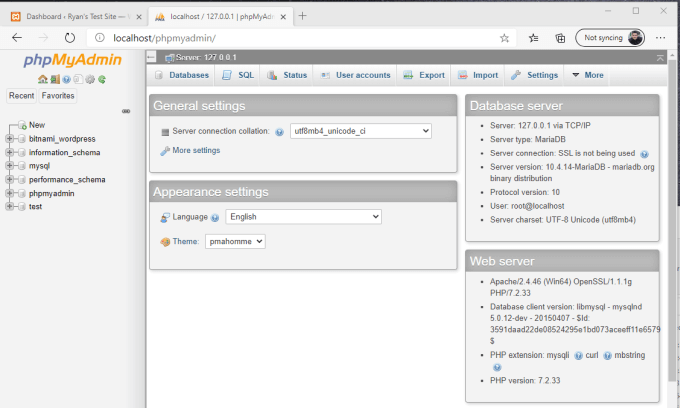Screen dimensions: 680x408
Task: Click "Server type: MariaDB" text
Action: point(528,140)
